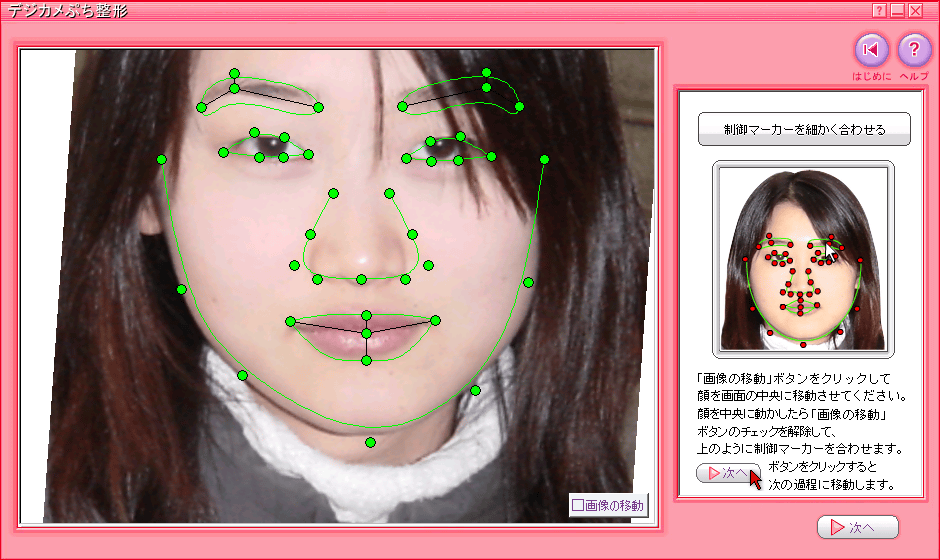Enable the 画像の移動 checkbox

coord(578,505)
